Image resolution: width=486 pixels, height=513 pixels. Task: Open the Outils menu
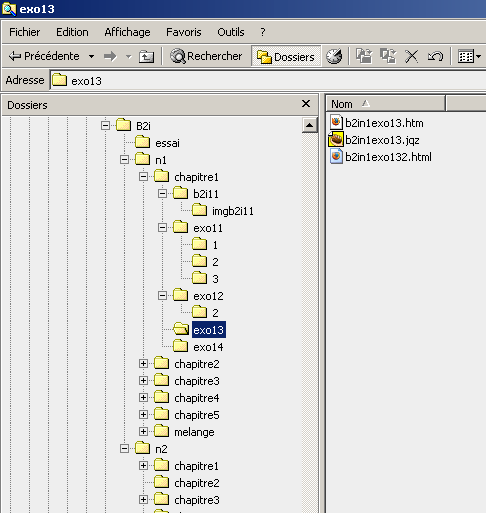point(231,32)
